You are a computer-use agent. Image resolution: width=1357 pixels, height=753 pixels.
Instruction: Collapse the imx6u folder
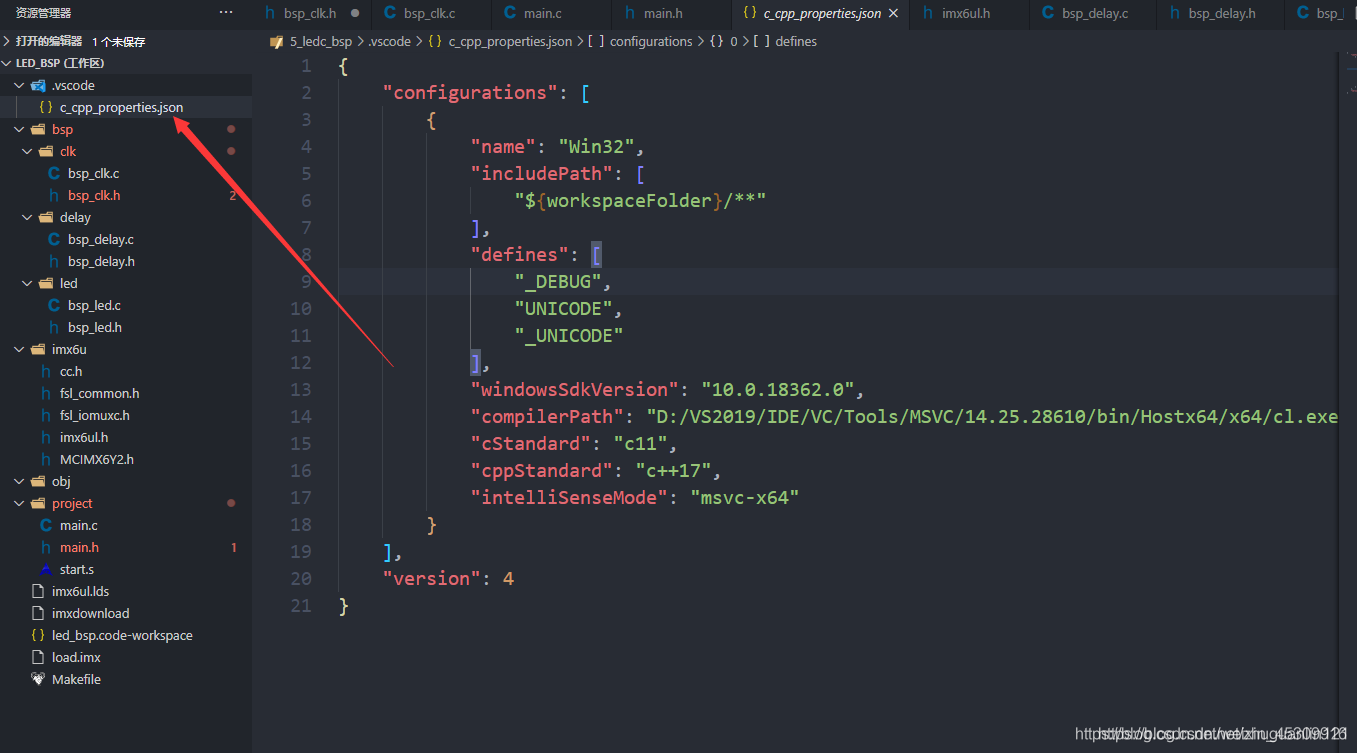19,349
